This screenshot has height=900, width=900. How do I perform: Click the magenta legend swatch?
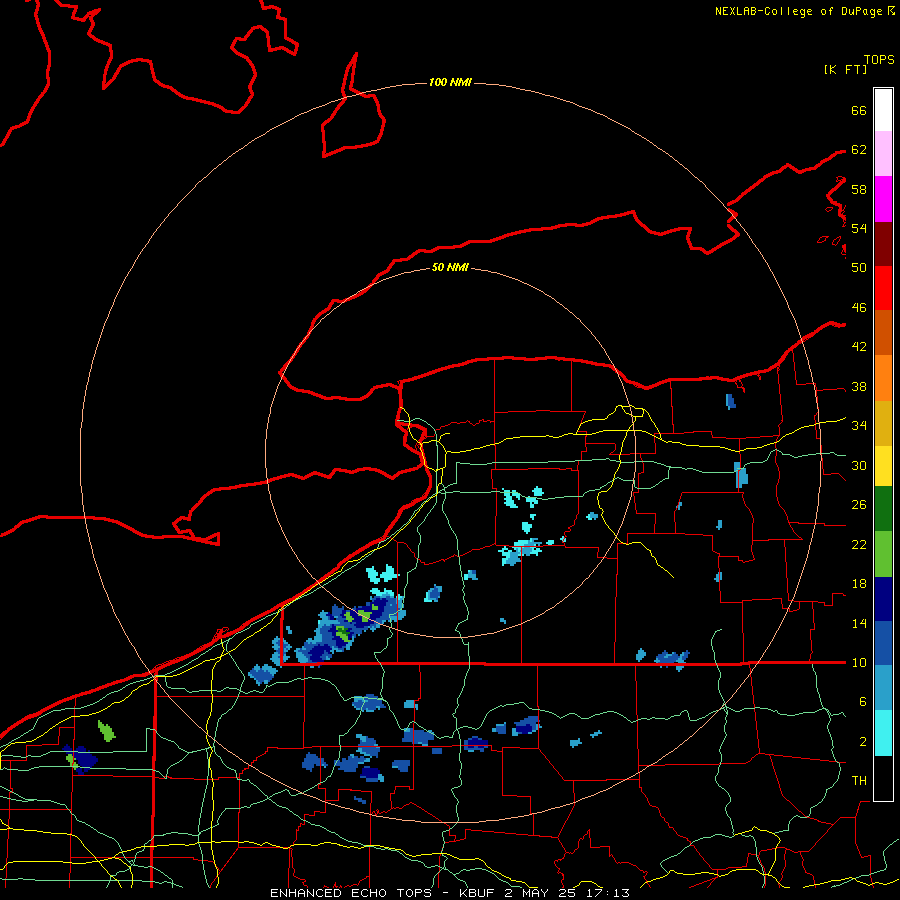[883, 199]
